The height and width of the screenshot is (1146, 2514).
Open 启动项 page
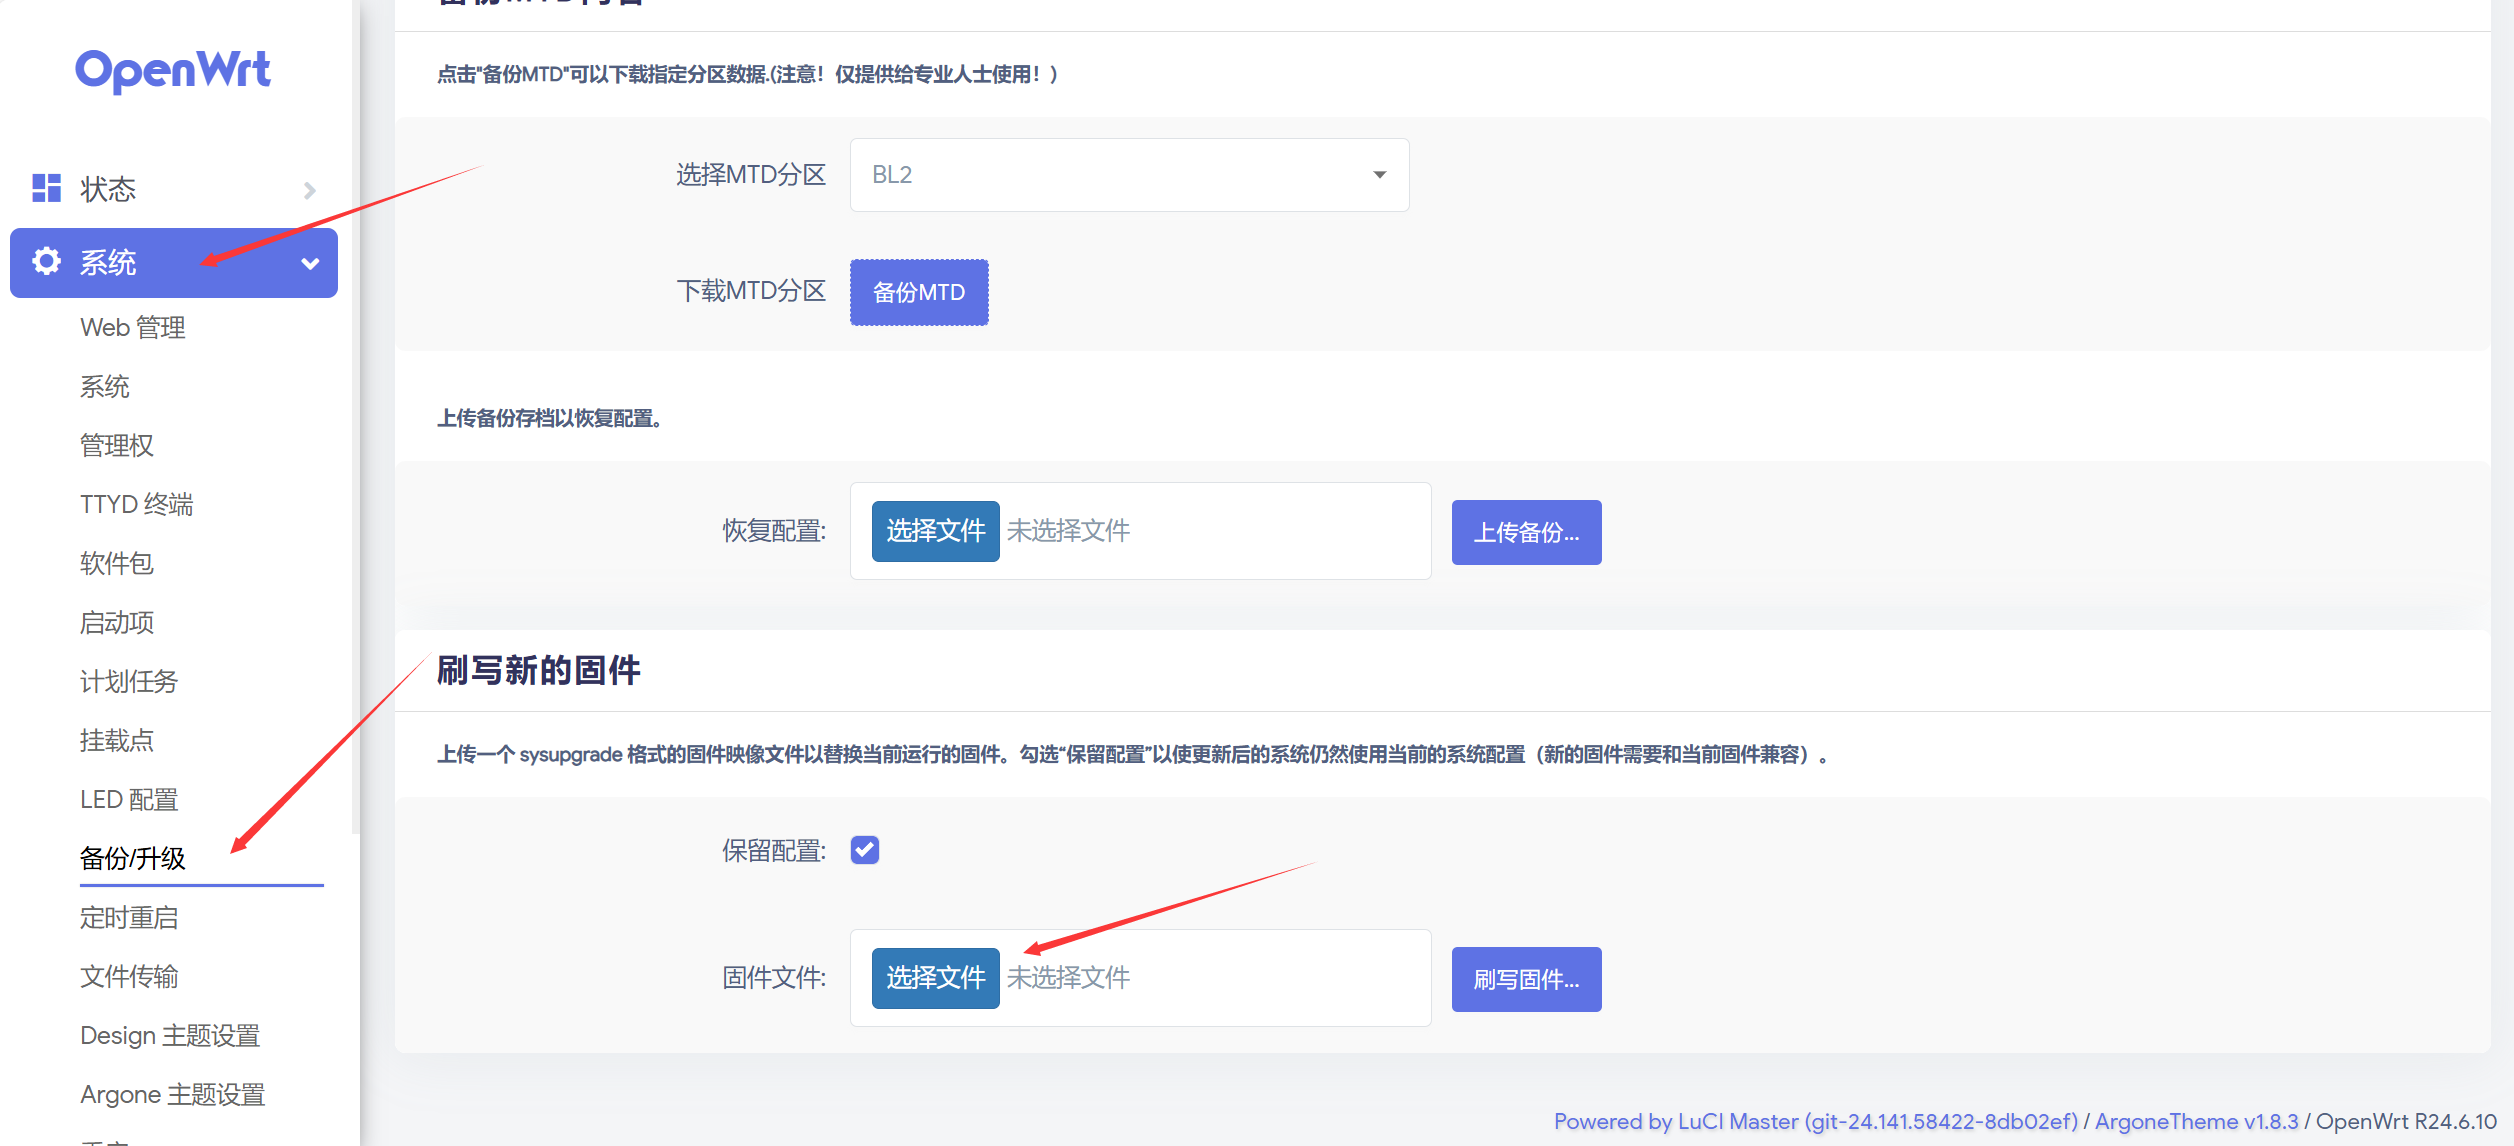[117, 623]
